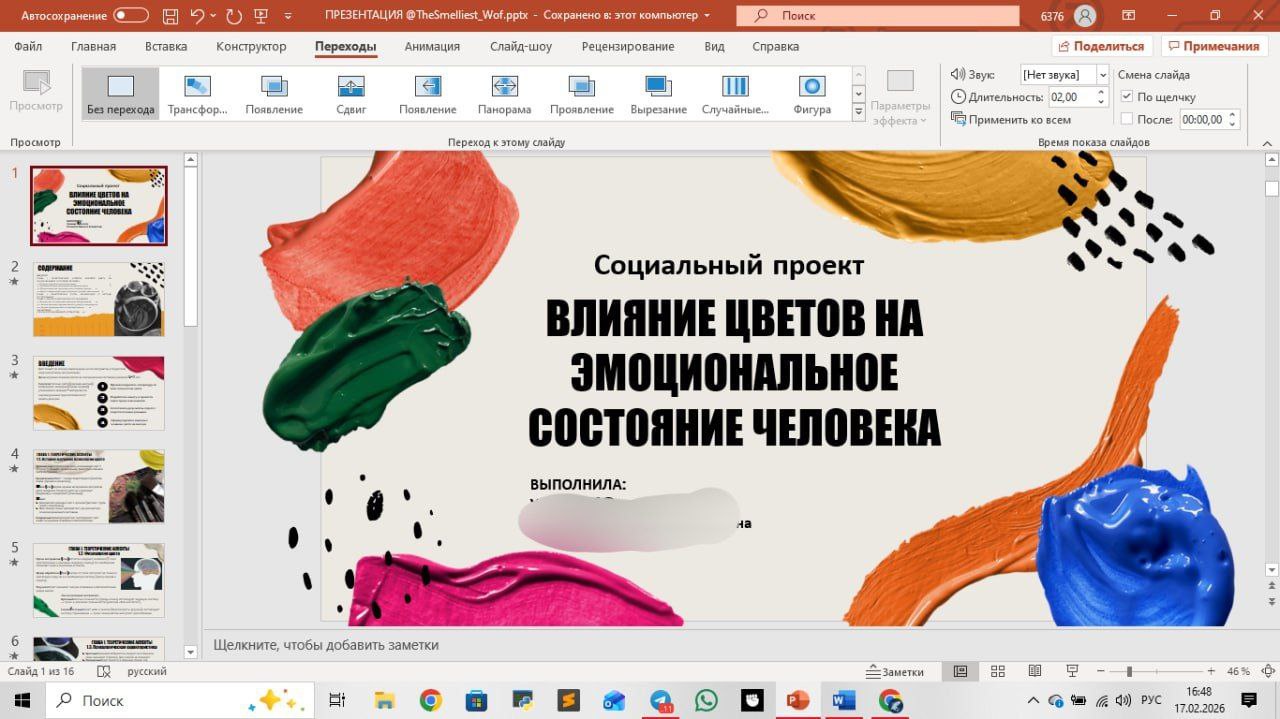Click zoom percentage 46 %
This screenshot has width=1280, height=719.
coord(1238,671)
